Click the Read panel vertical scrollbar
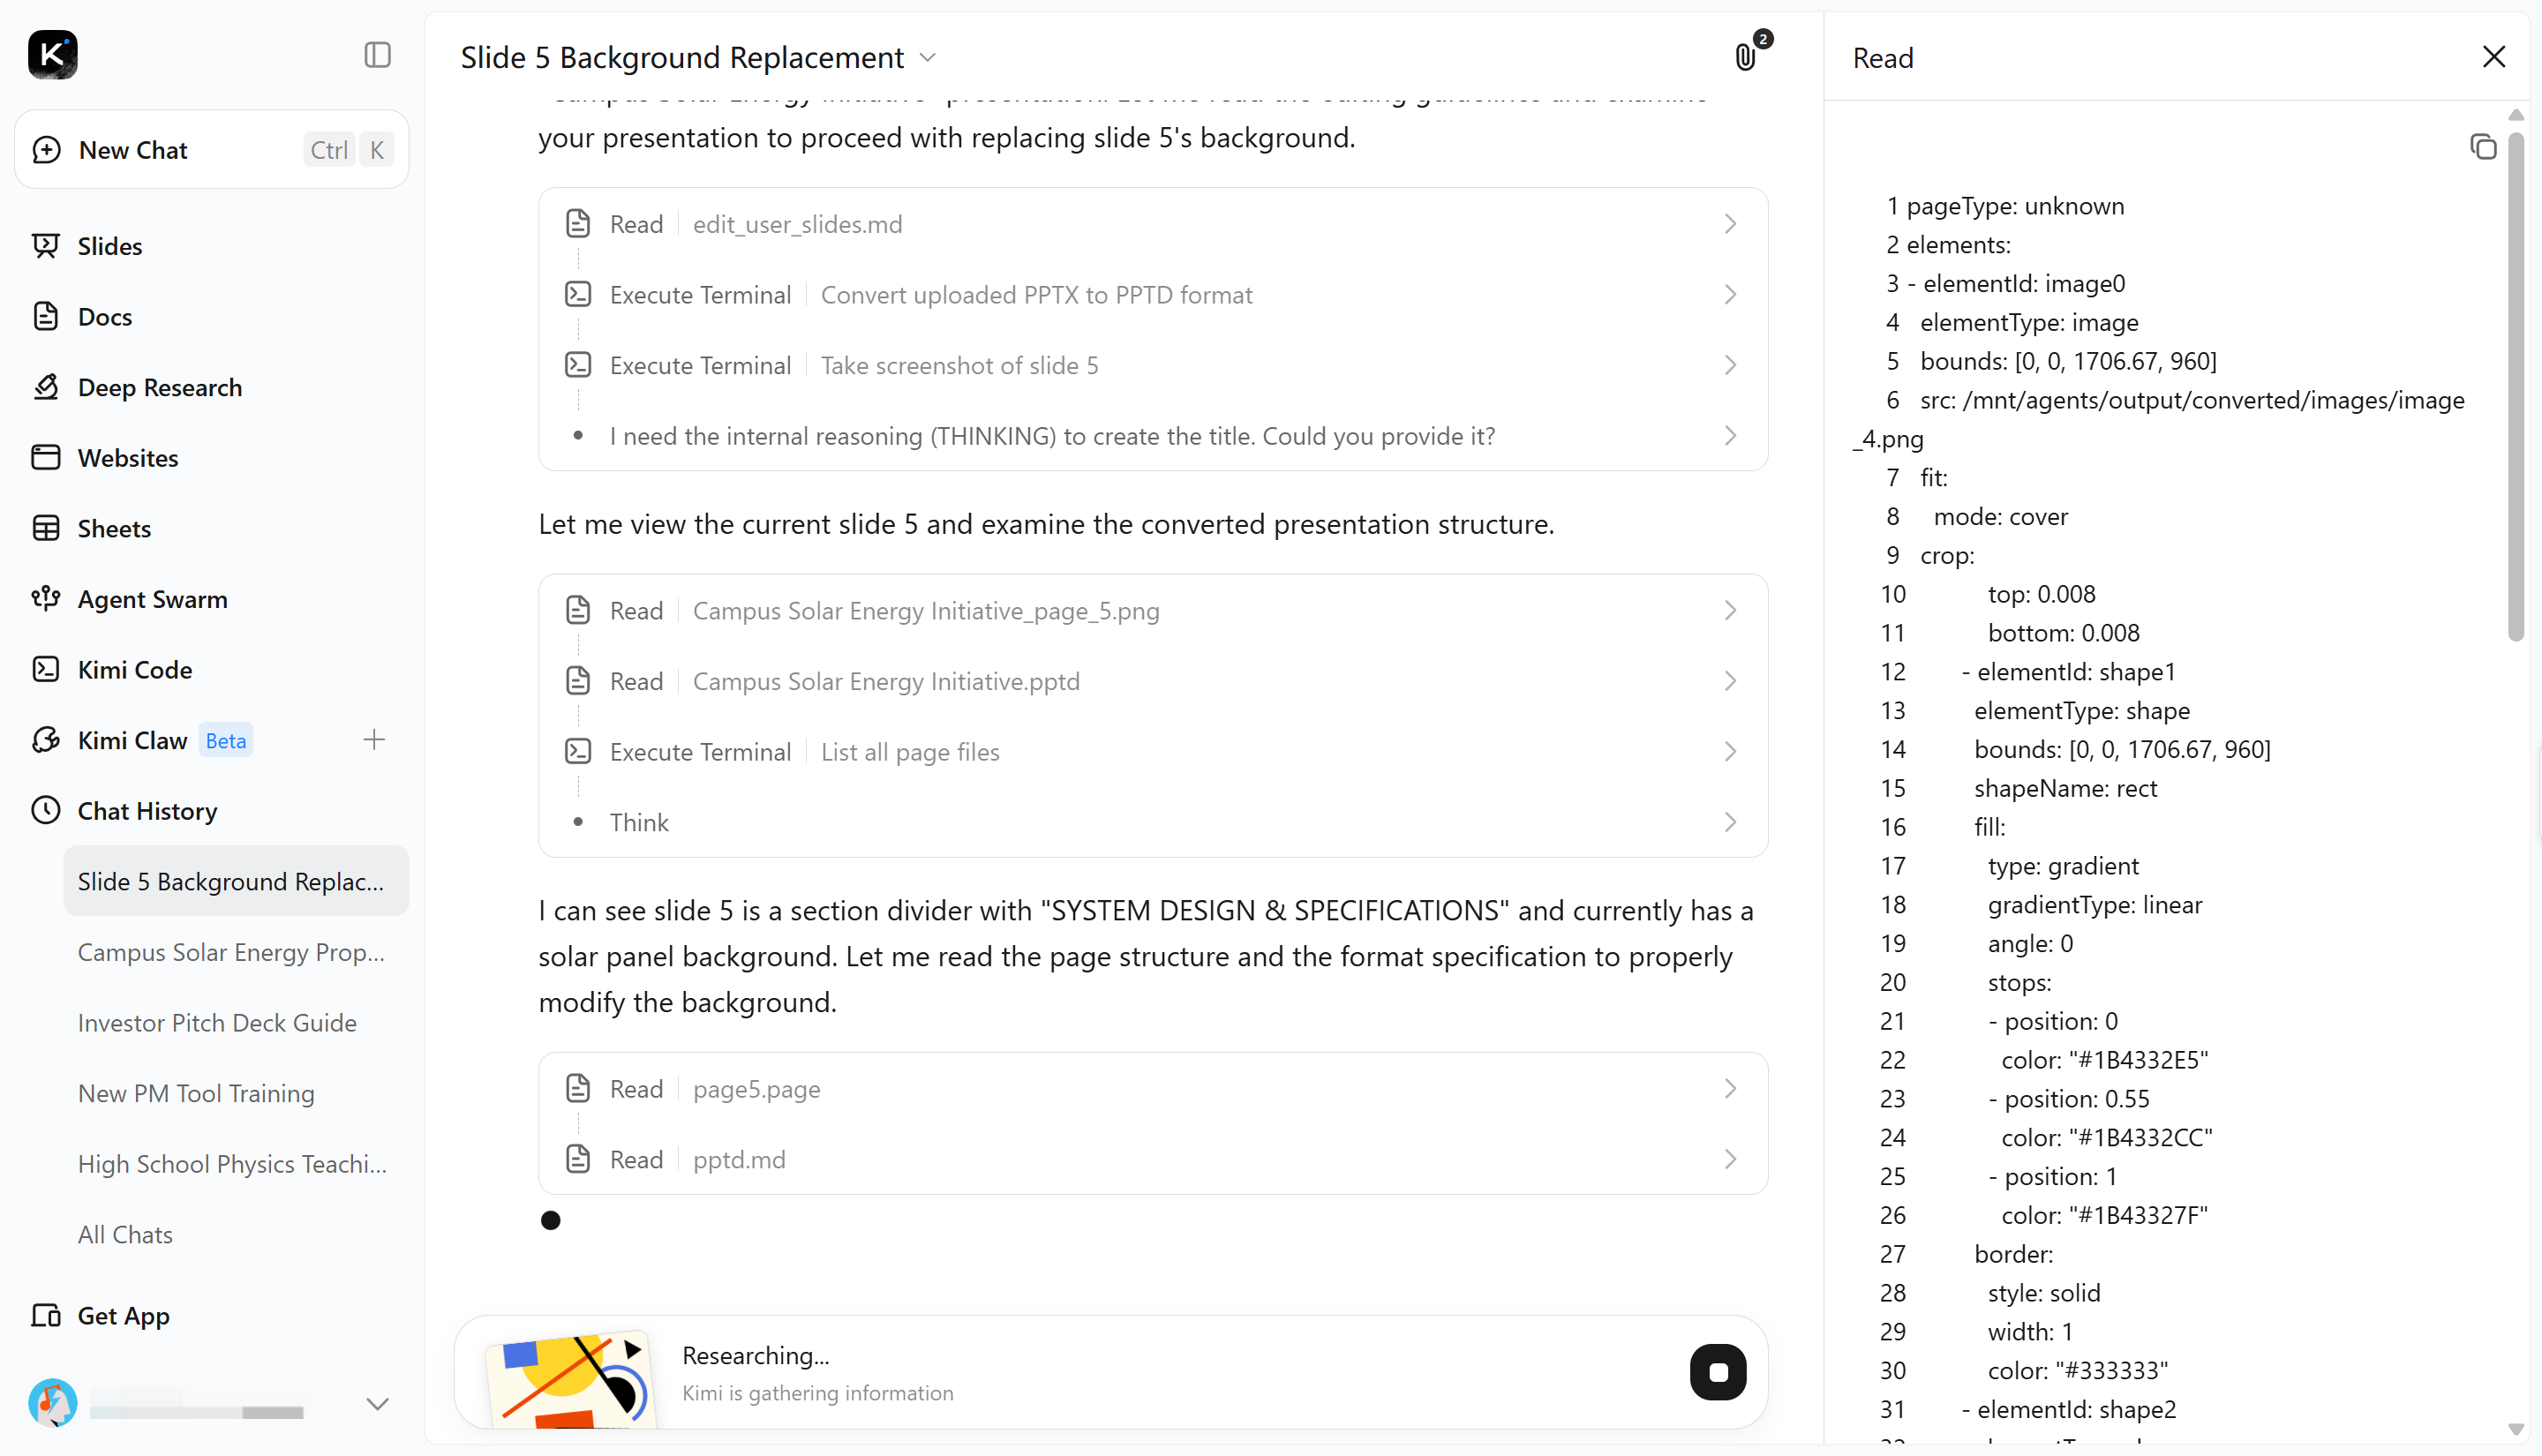Image resolution: width=2542 pixels, height=1456 pixels. [x=2516, y=385]
